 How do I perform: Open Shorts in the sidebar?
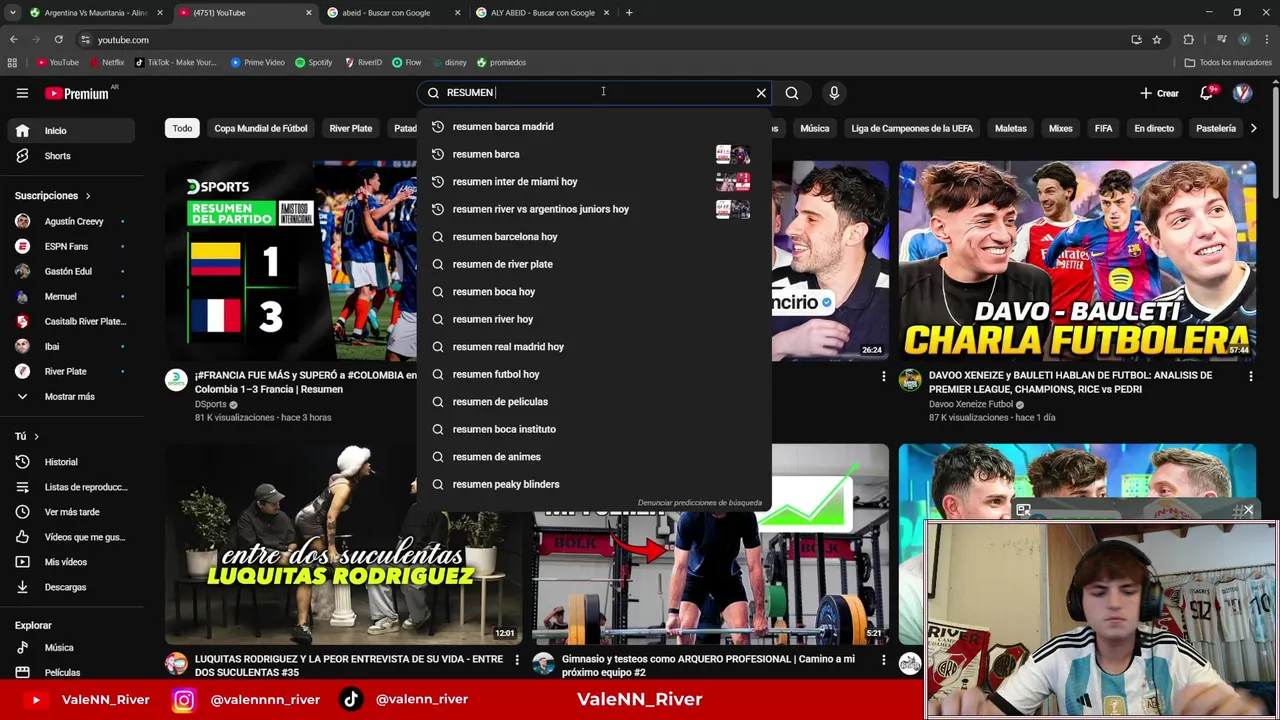click(70, 156)
